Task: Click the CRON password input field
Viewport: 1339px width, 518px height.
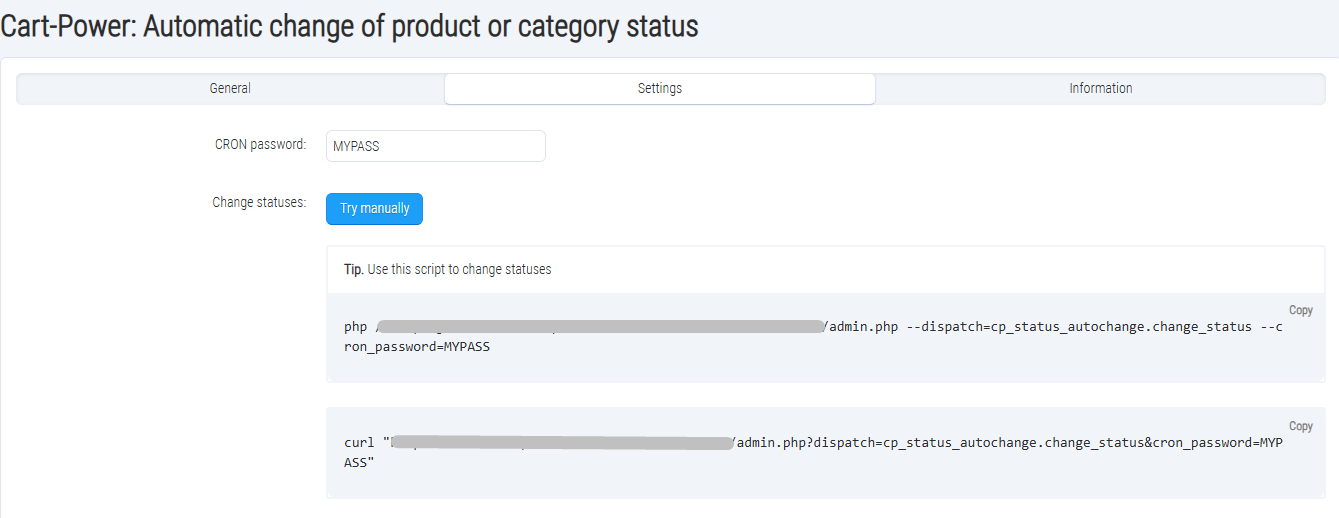Action: click(435, 146)
